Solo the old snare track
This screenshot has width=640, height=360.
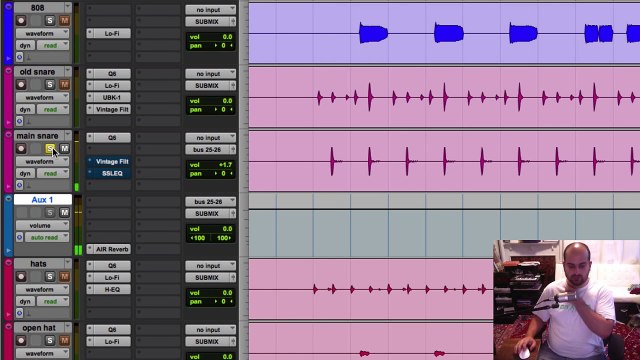pyautogui.click(x=50, y=84)
